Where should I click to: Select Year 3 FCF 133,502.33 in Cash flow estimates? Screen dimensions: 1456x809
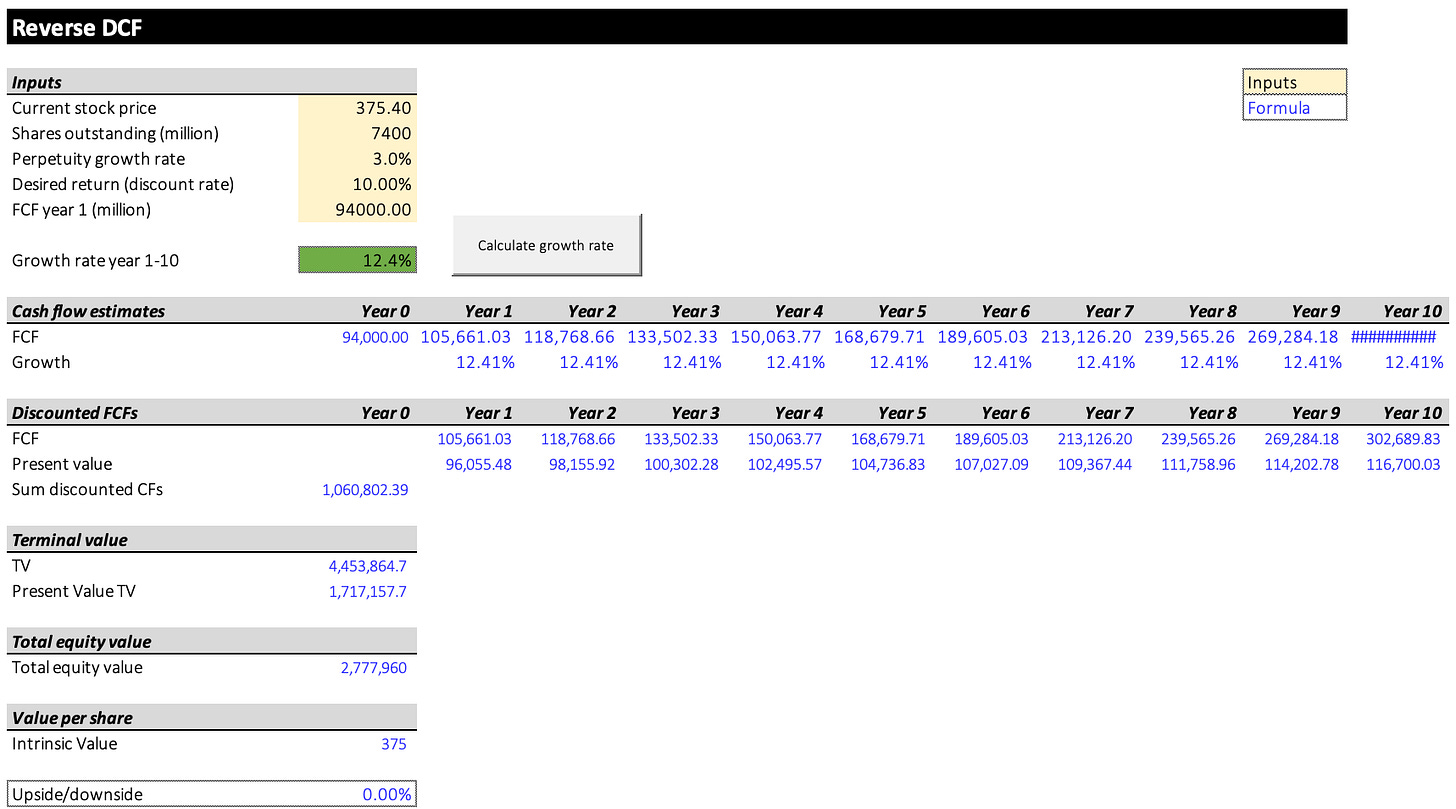pyautogui.click(x=671, y=337)
